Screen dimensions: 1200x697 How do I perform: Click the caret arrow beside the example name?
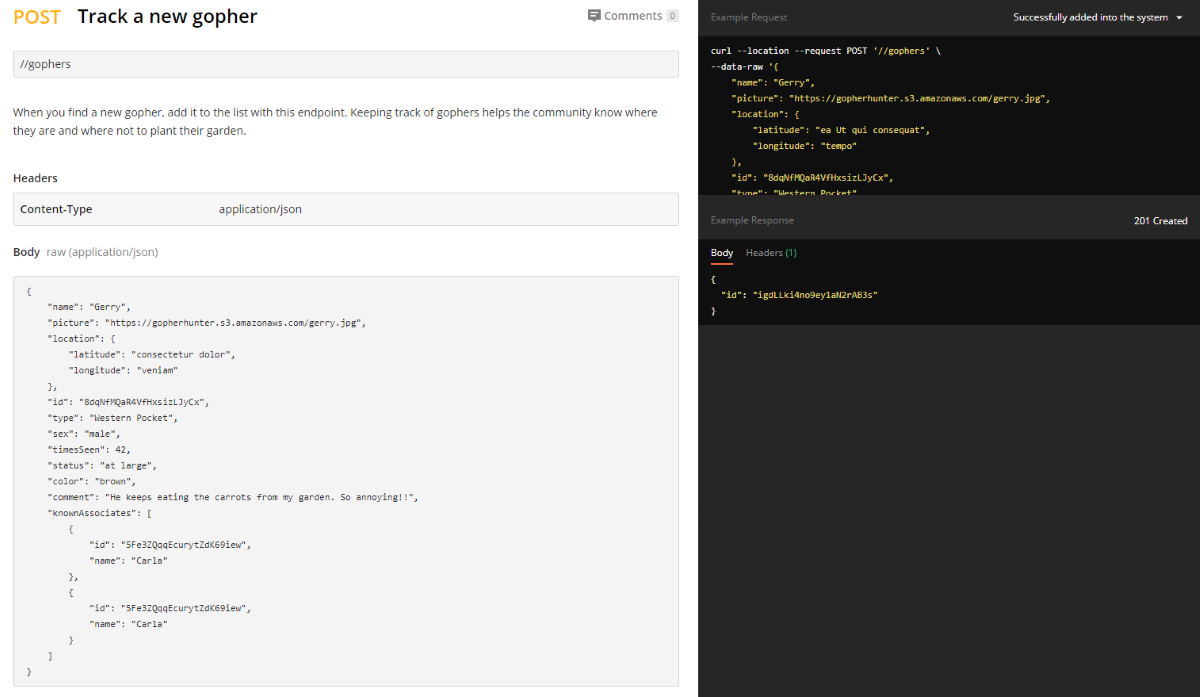1179,18
